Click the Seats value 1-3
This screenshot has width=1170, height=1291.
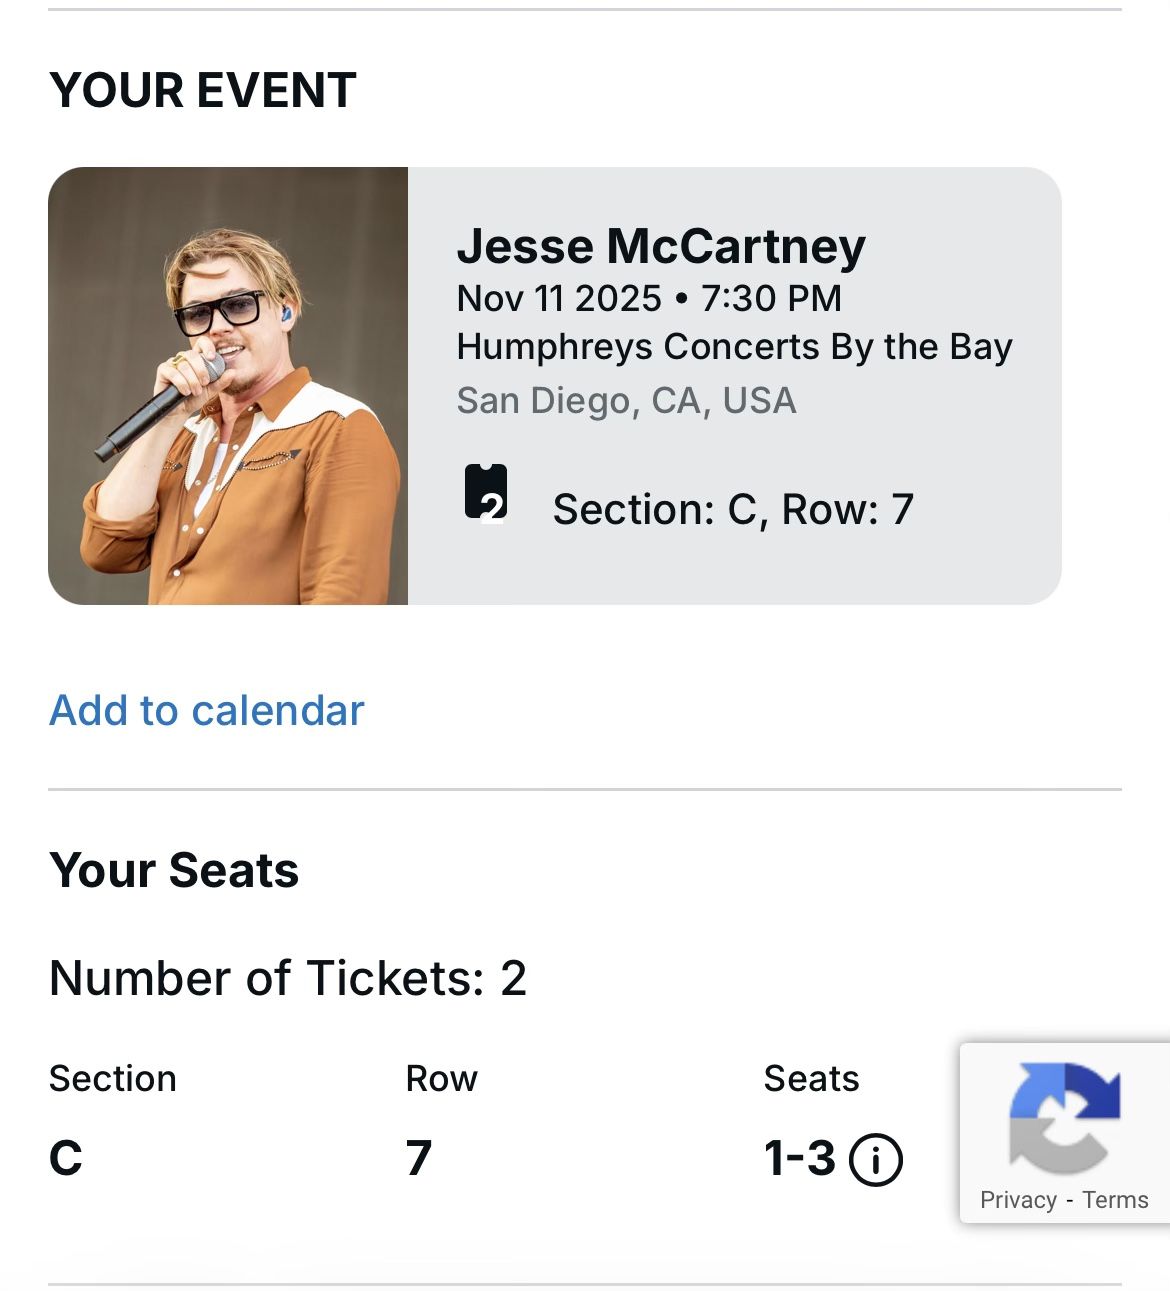click(800, 1158)
